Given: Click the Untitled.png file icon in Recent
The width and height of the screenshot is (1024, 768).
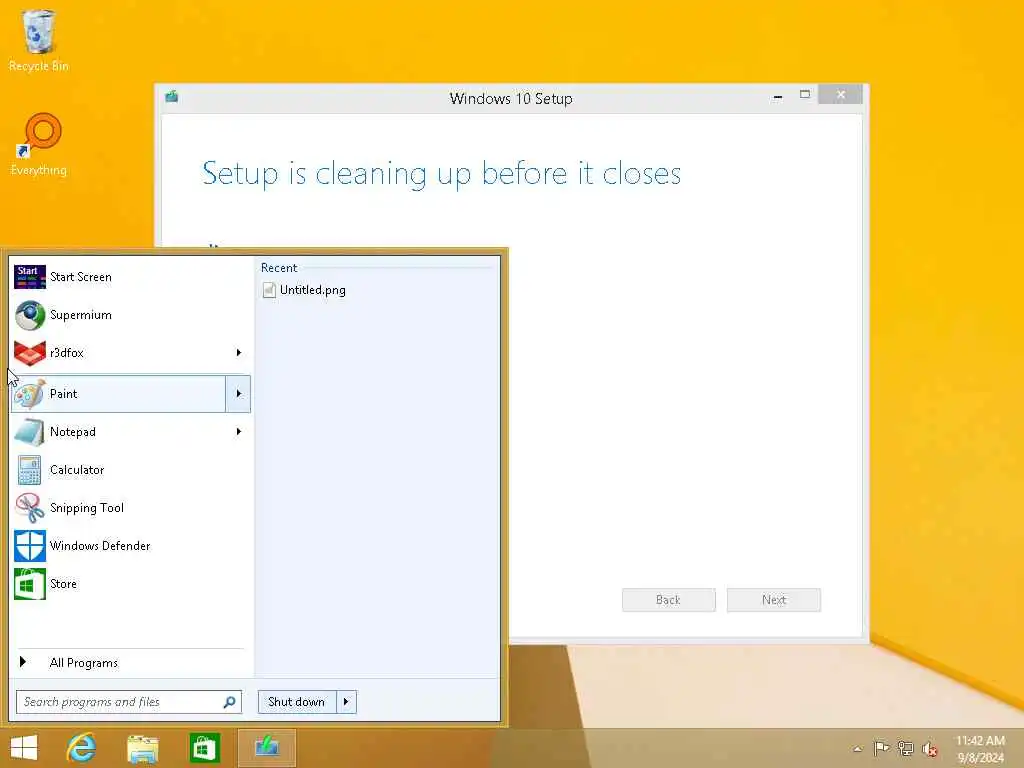Looking at the screenshot, I should [269, 290].
